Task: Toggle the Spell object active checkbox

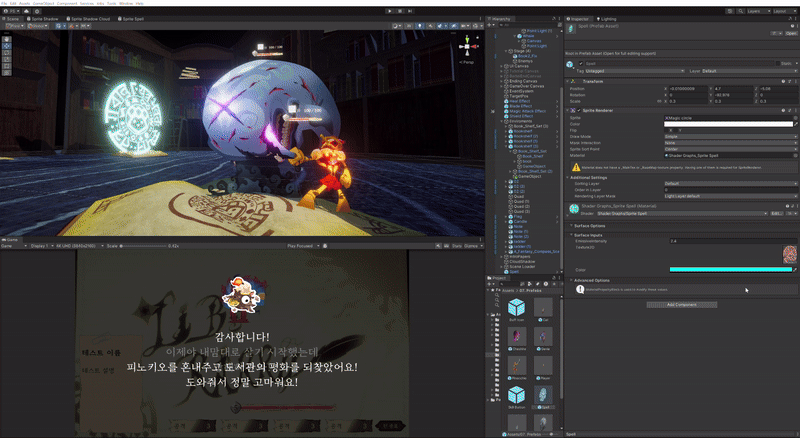Action: pyautogui.click(x=581, y=64)
